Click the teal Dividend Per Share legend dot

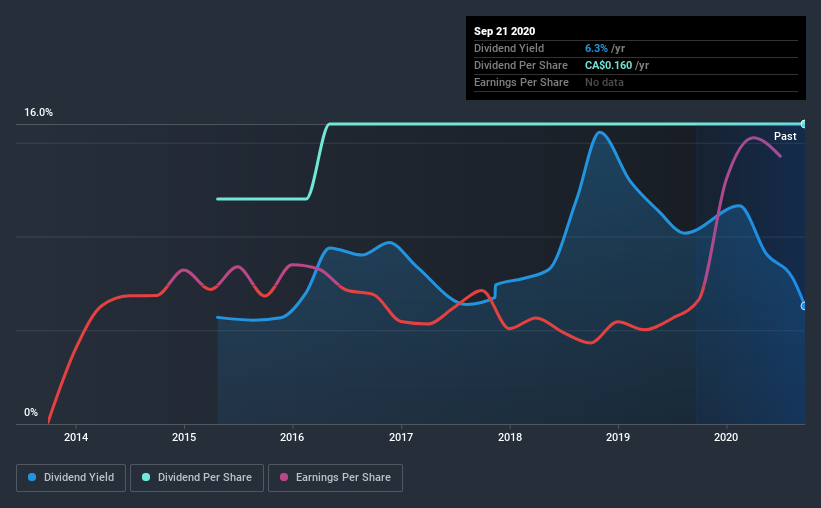click(146, 477)
